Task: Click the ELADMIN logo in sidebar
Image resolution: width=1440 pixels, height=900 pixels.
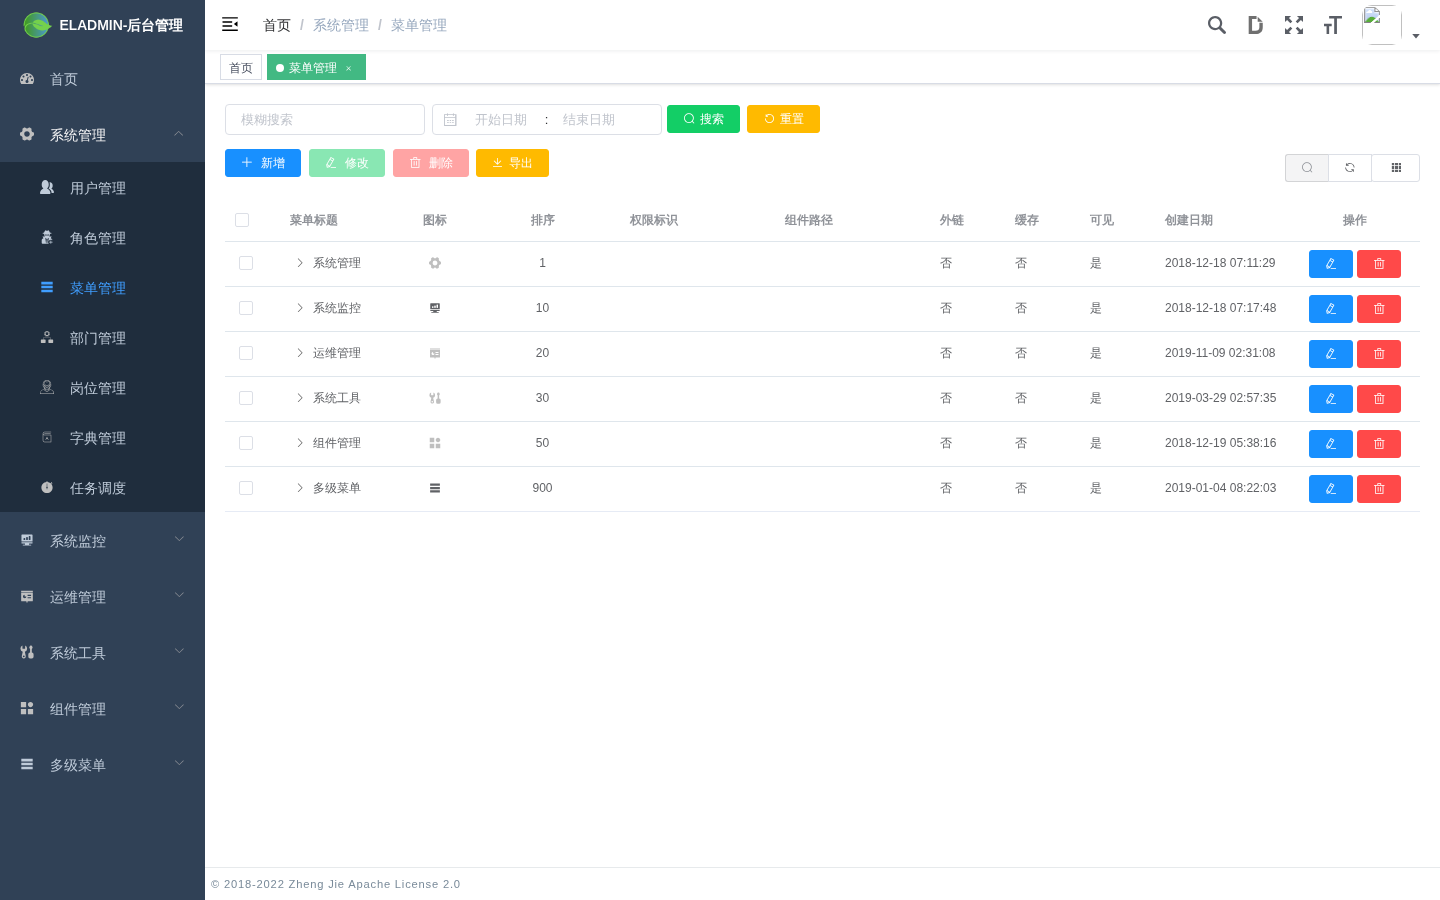Action: tap(37, 25)
